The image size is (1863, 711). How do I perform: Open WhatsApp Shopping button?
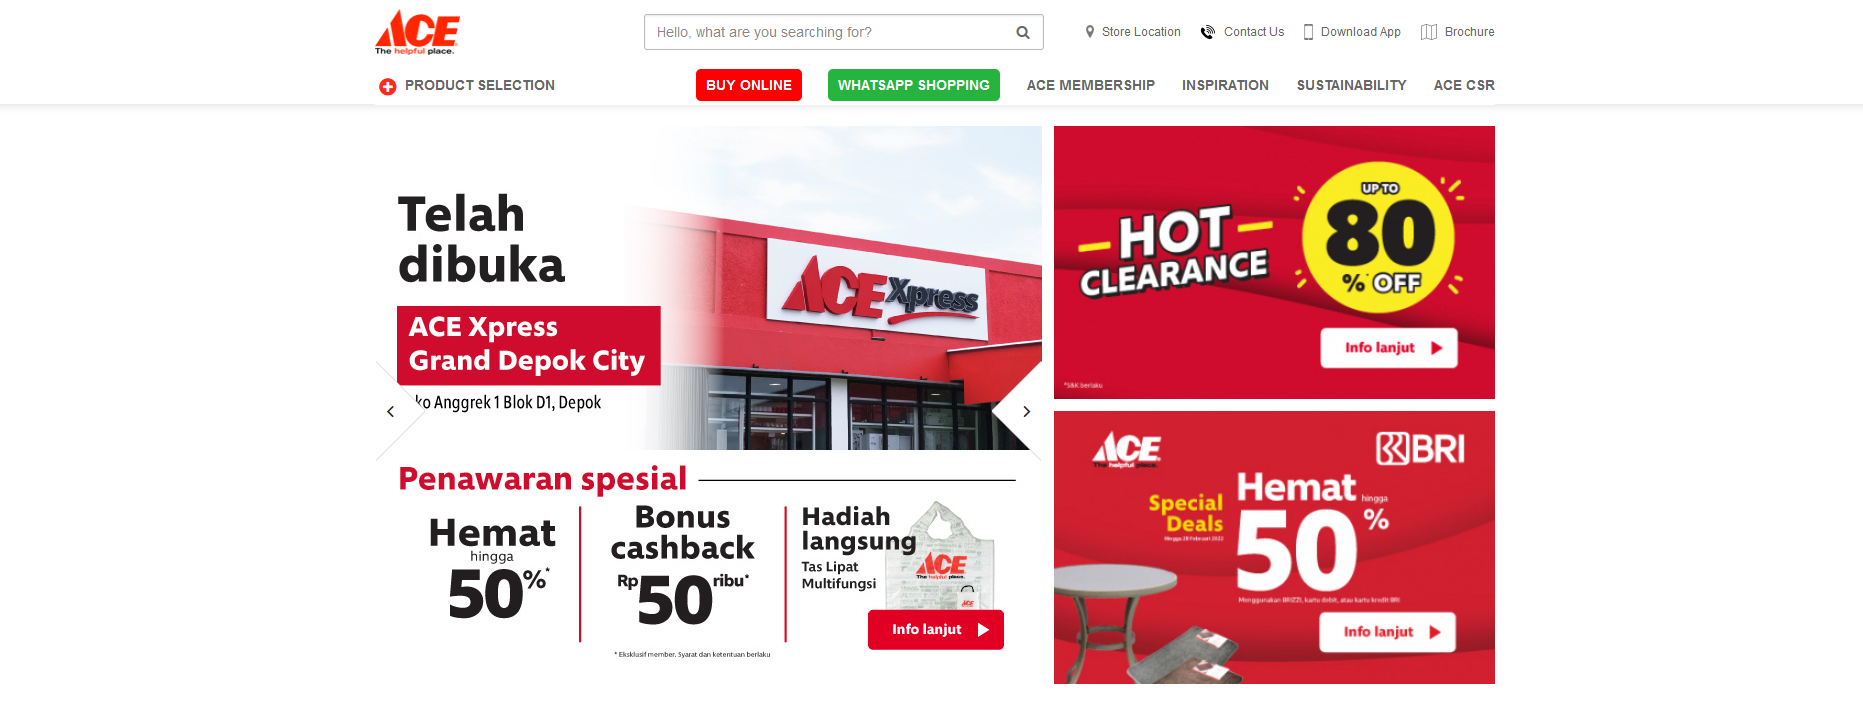[x=914, y=85]
